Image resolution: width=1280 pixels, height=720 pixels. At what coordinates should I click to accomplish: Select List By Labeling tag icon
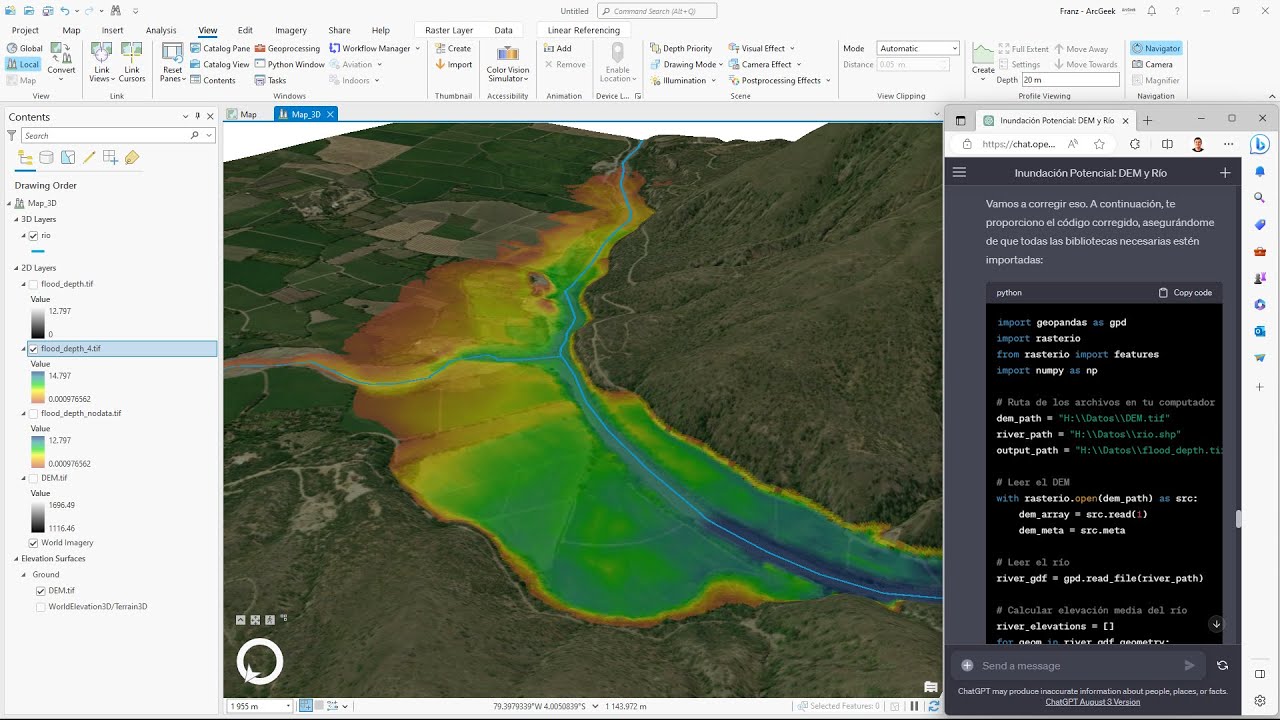132,157
